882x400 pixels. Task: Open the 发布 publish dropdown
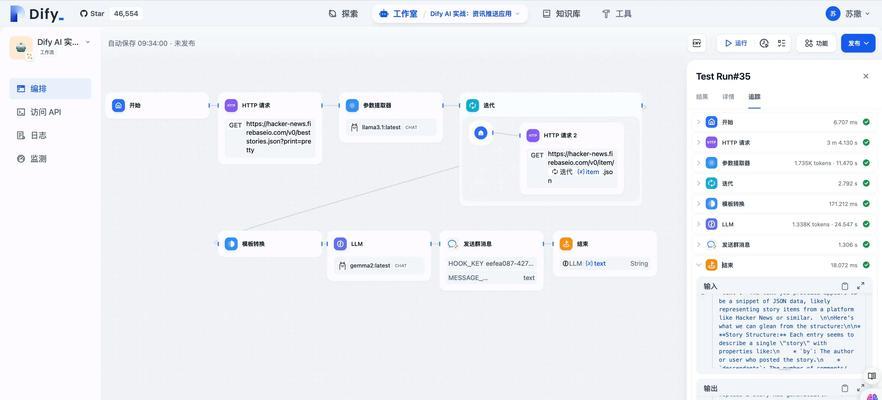(x=858, y=43)
